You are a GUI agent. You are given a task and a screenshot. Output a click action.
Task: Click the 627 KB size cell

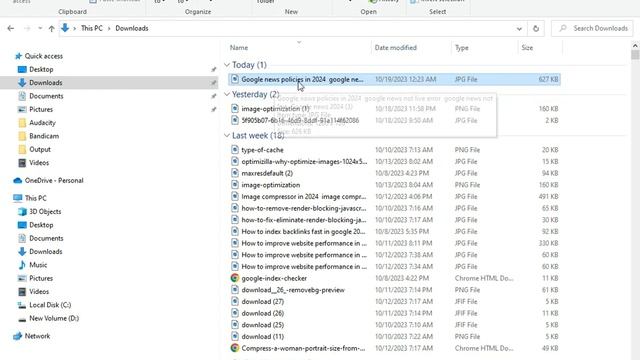point(548,79)
